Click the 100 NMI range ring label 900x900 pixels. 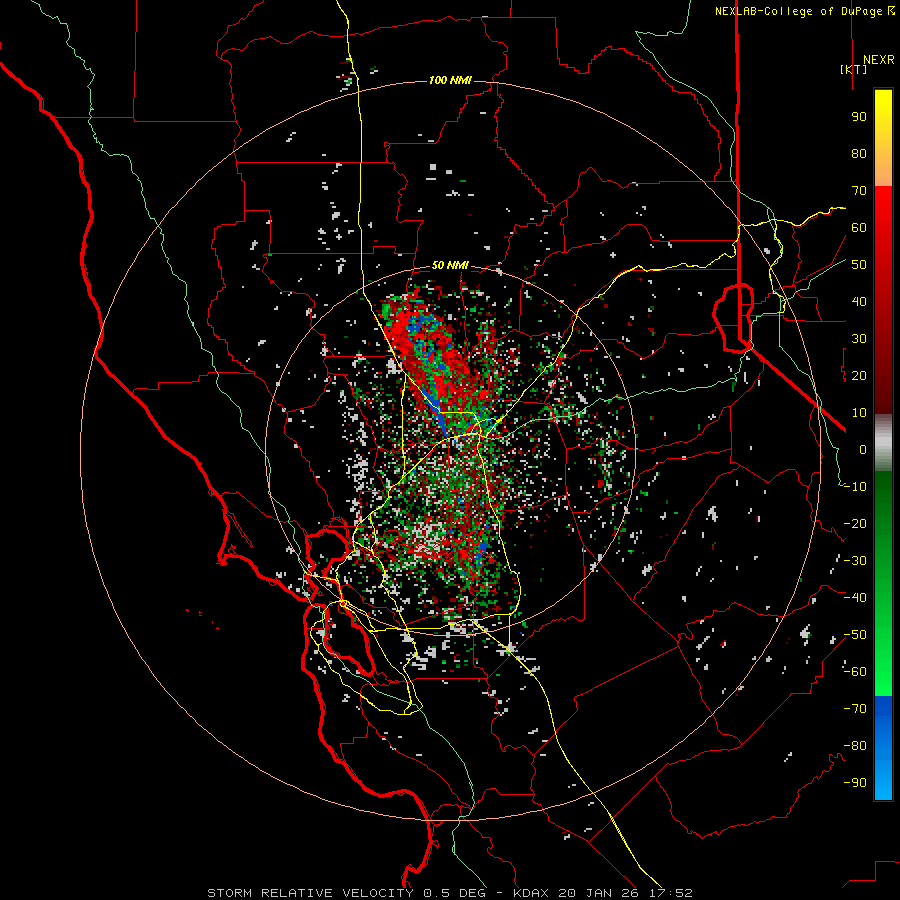coord(450,80)
